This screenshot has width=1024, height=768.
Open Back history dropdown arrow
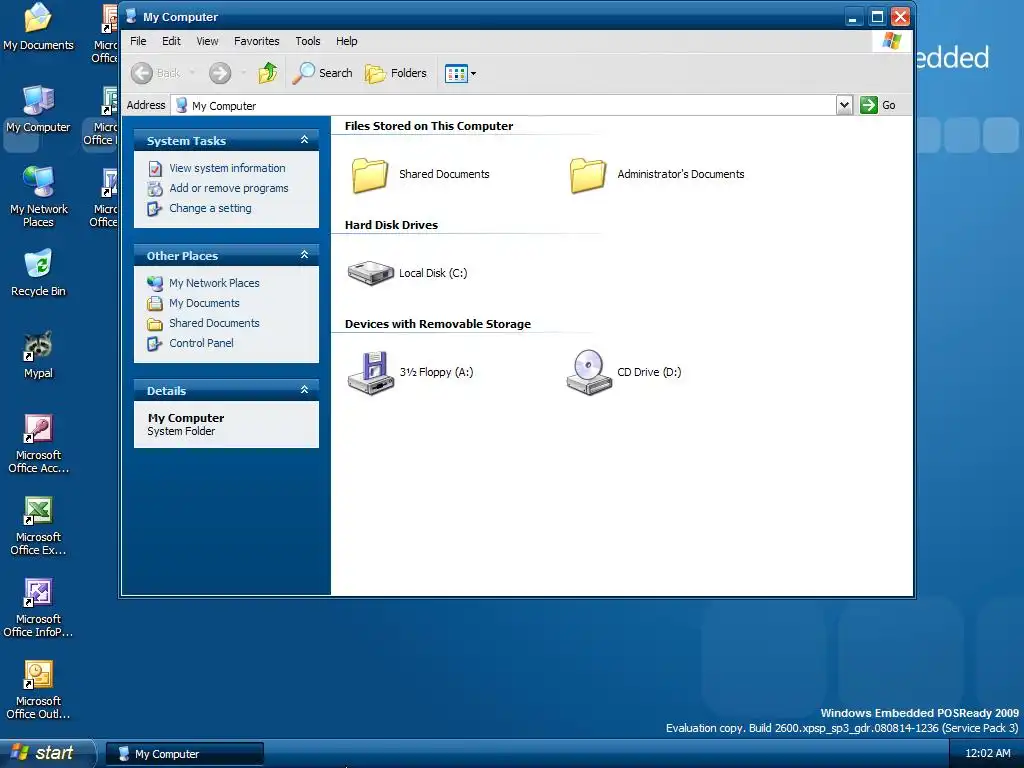(192, 73)
